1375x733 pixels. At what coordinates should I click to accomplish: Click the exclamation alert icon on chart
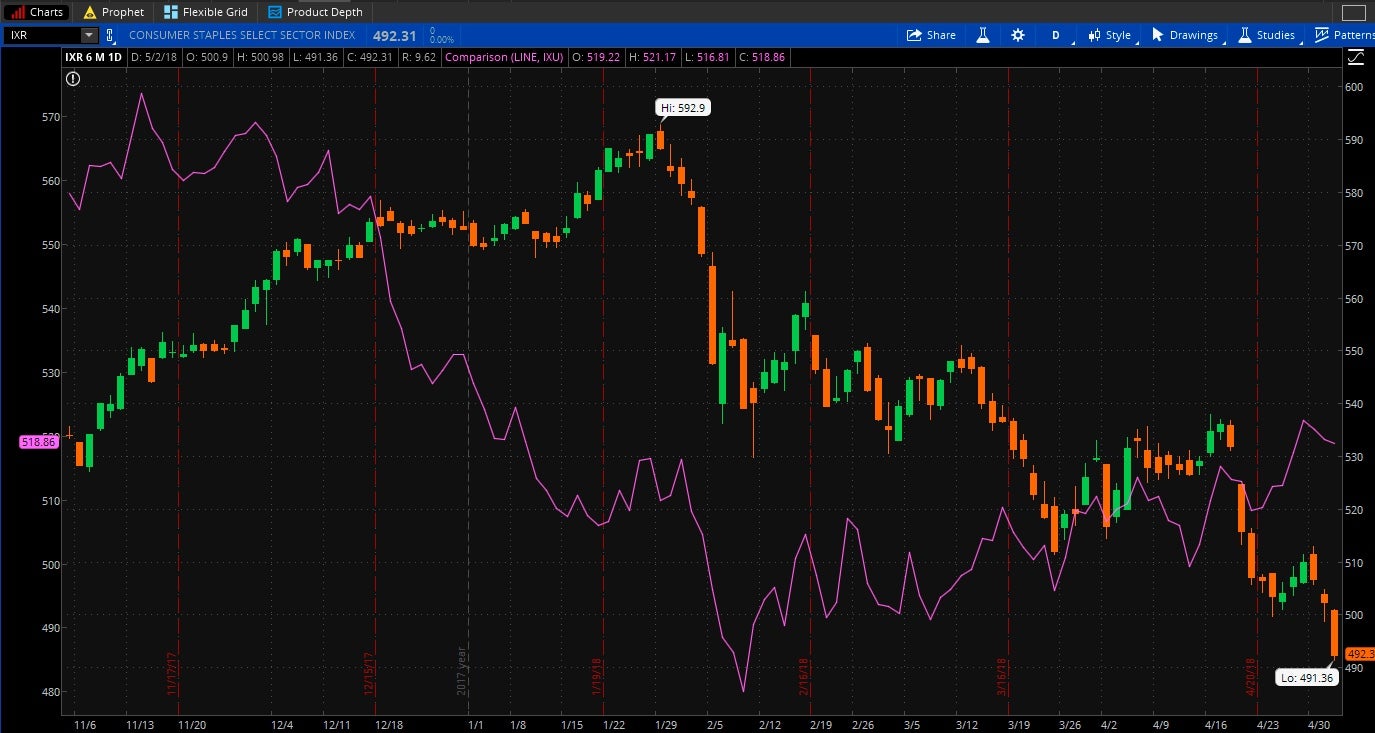point(73,79)
